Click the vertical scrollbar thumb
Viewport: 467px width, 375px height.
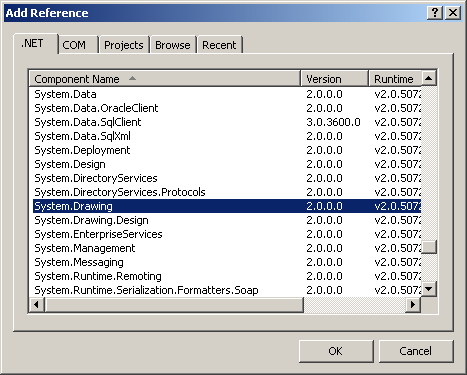click(x=429, y=247)
